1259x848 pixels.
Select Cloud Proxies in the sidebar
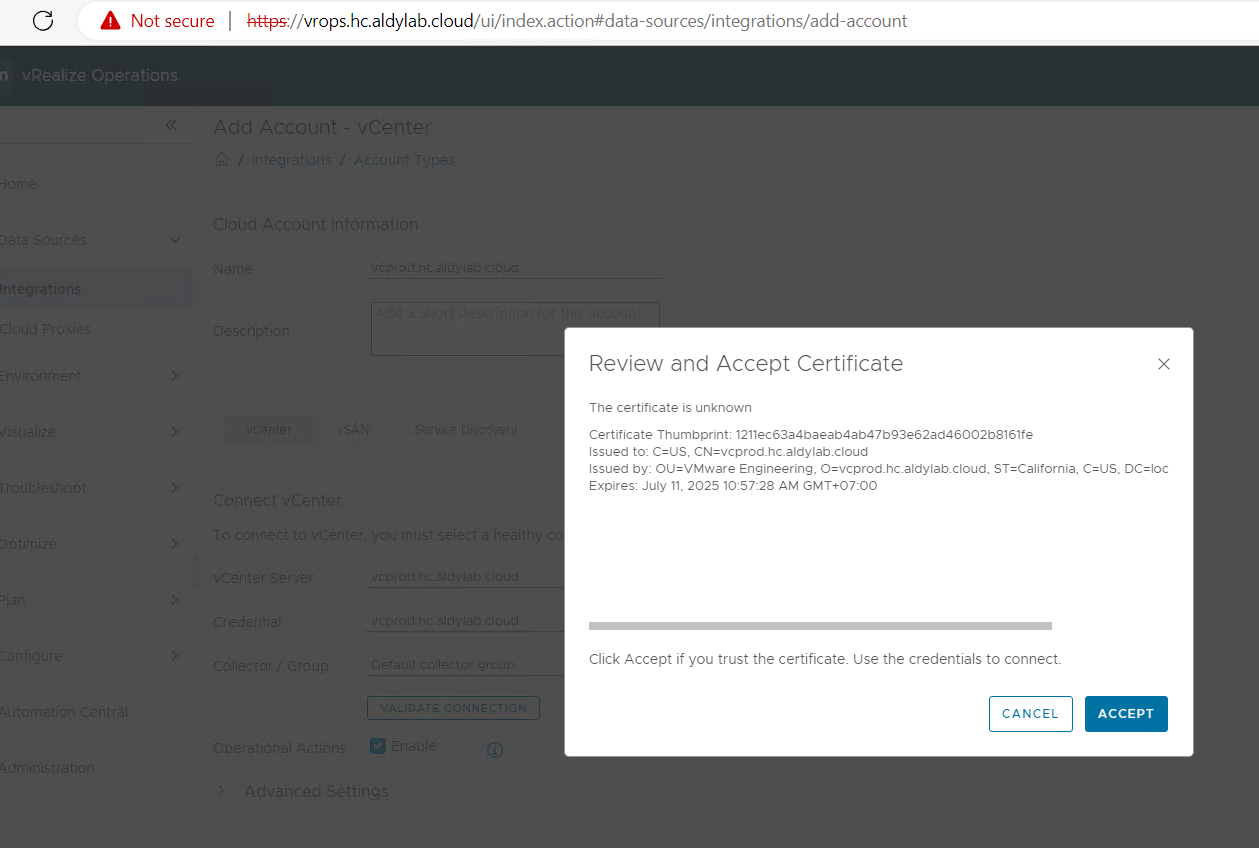[45, 329]
